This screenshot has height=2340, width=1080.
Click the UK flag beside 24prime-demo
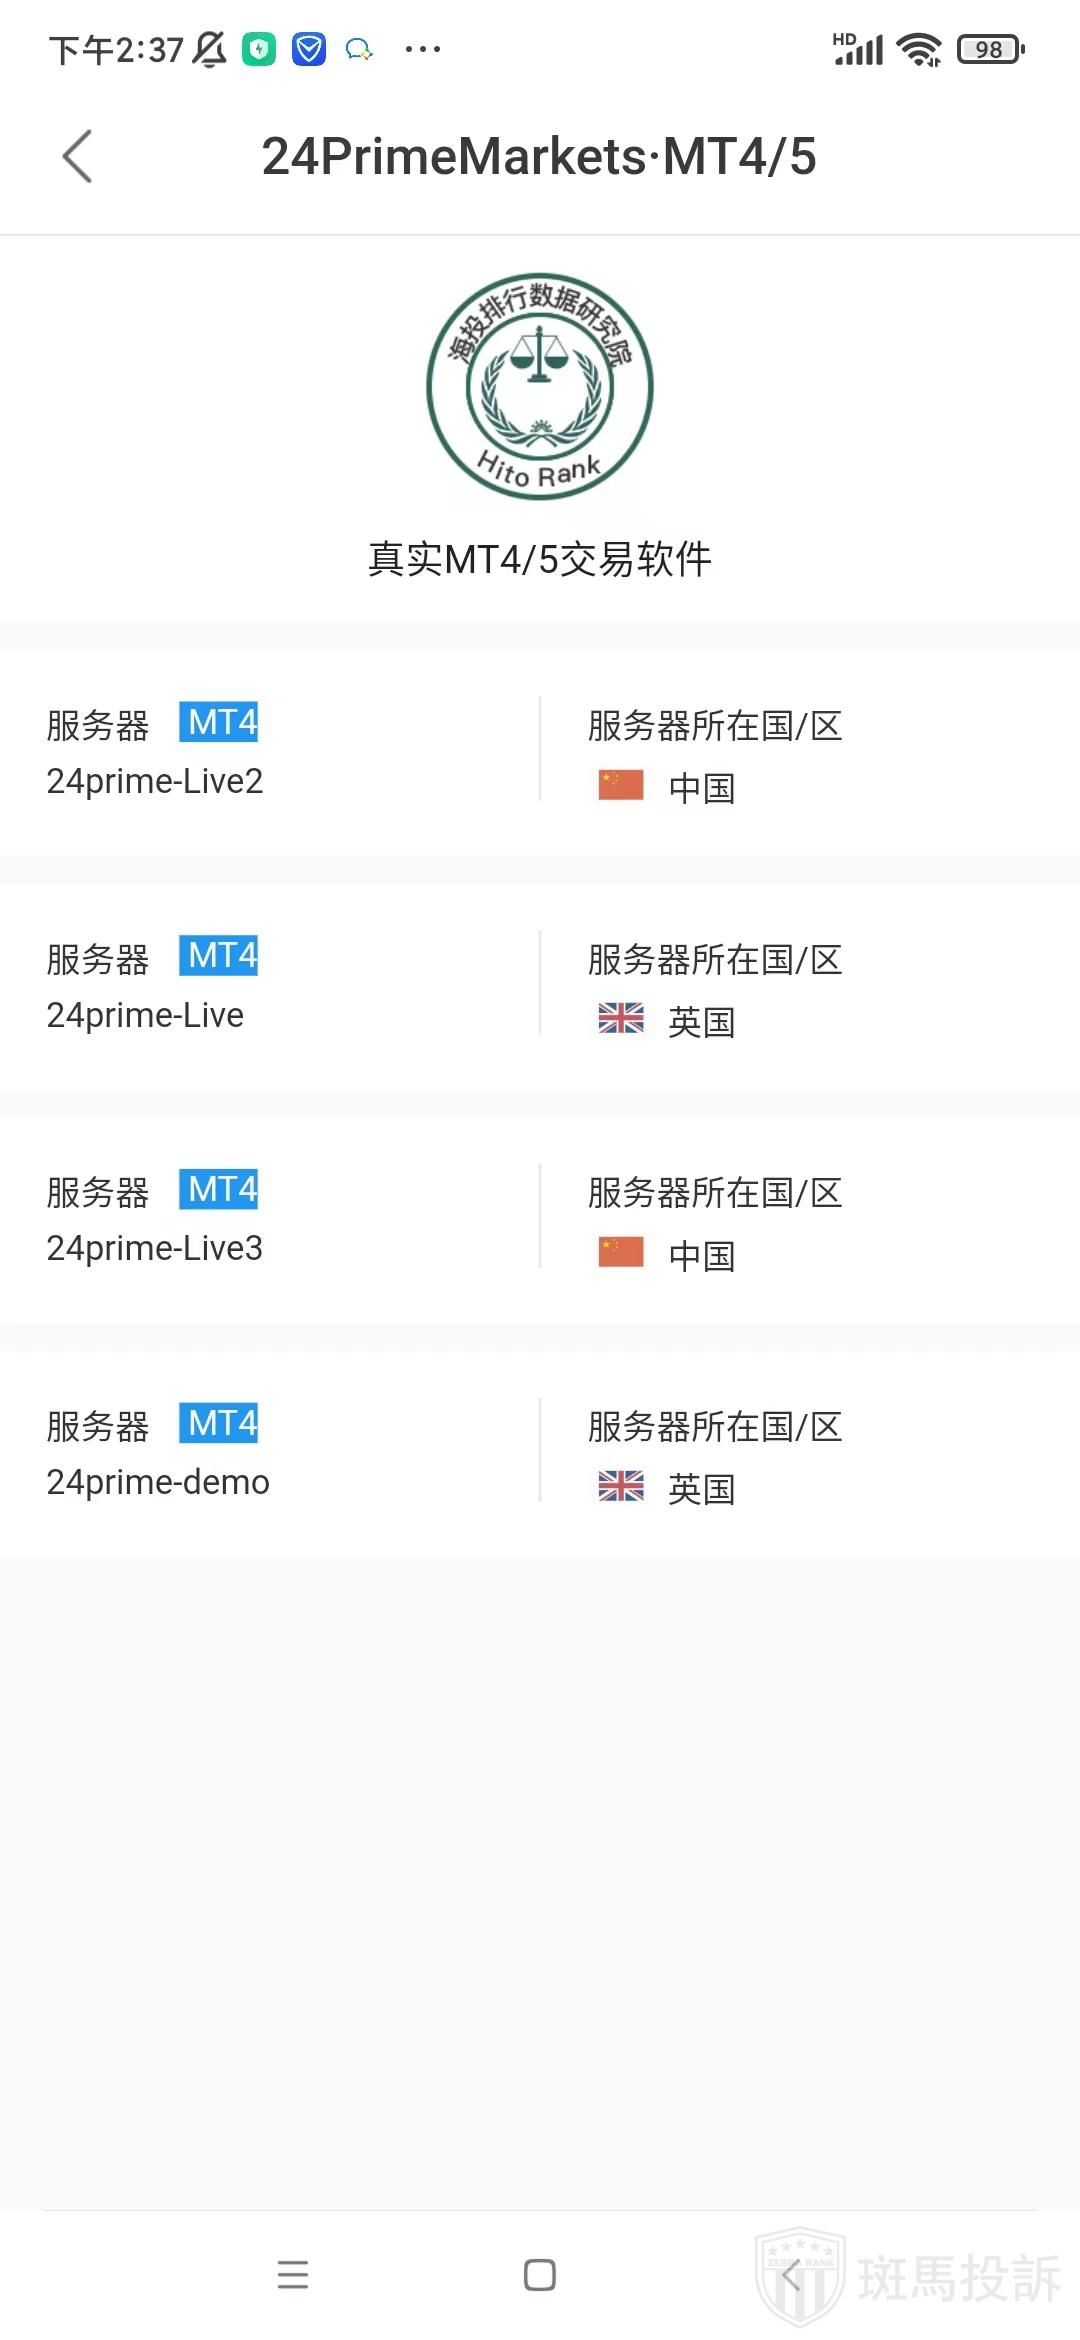click(620, 1486)
